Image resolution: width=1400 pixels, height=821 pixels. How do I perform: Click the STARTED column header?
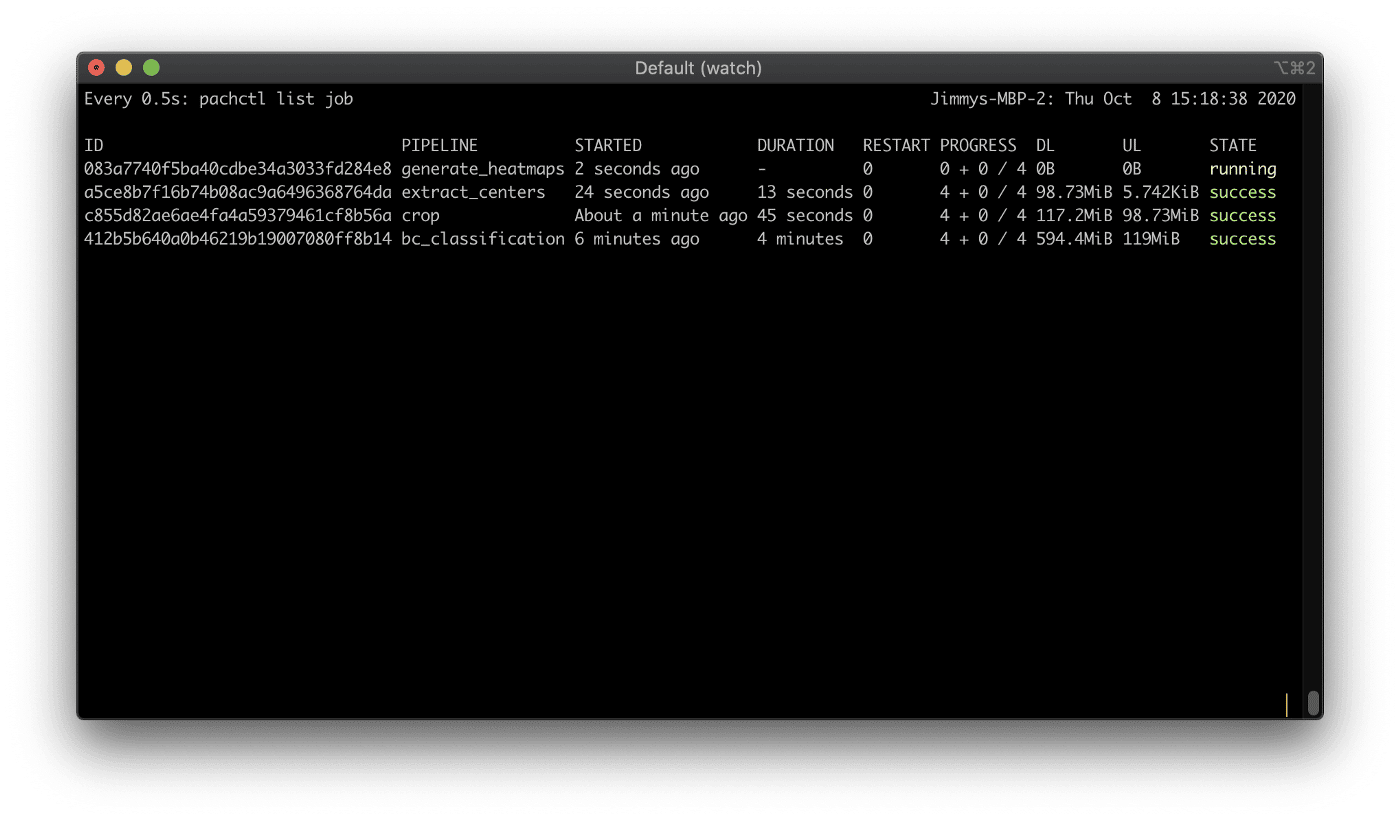coord(608,146)
